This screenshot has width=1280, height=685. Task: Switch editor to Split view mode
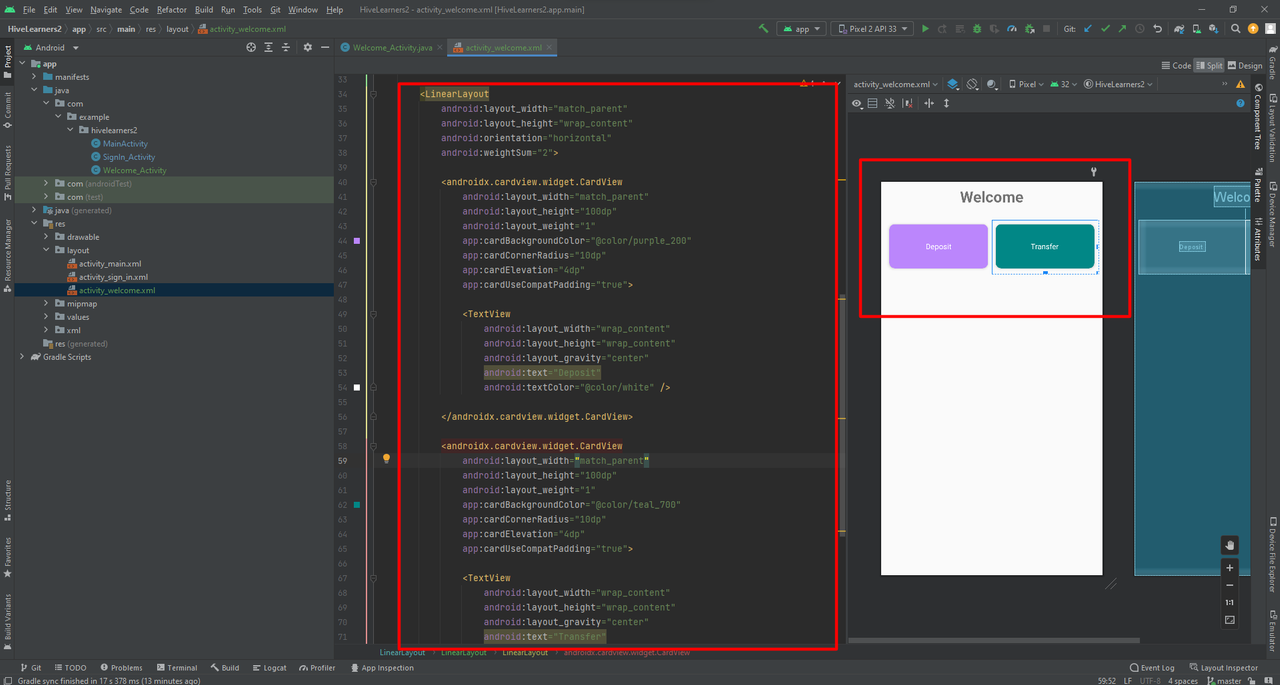pyautogui.click(x=1209, y=66)
